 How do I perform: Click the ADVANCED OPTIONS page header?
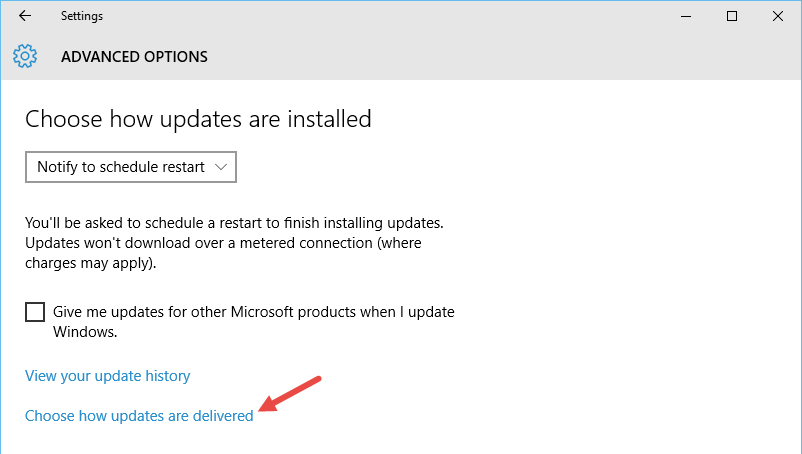tap(134, 57)
